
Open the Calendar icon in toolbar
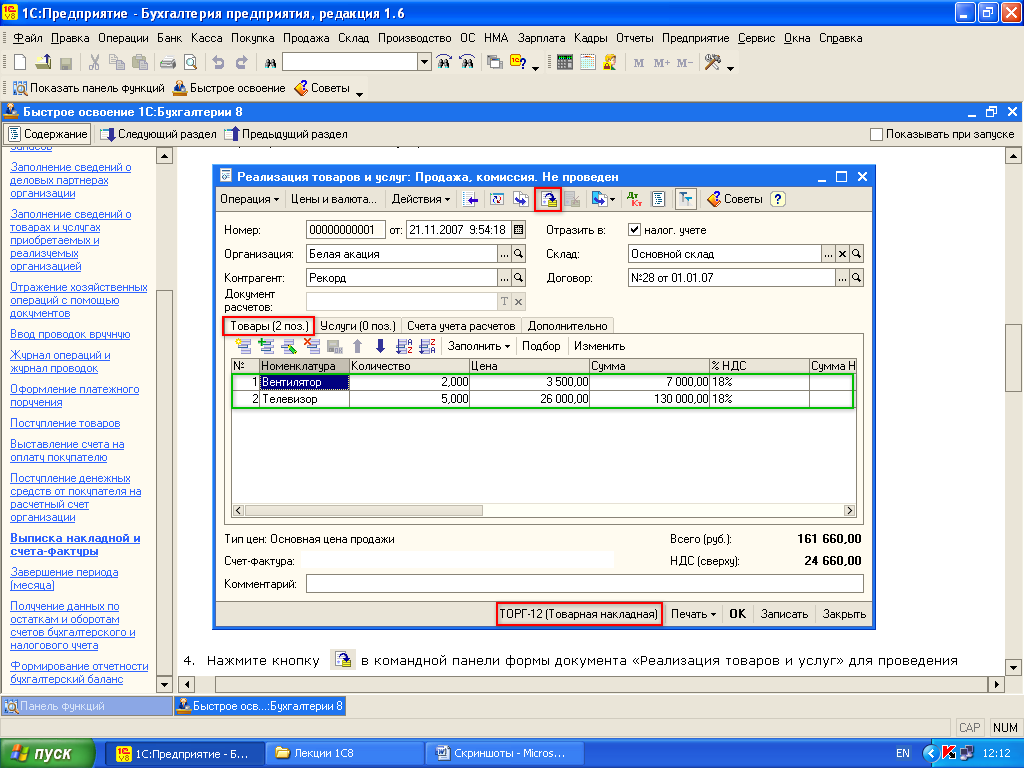tap(588, 62)
